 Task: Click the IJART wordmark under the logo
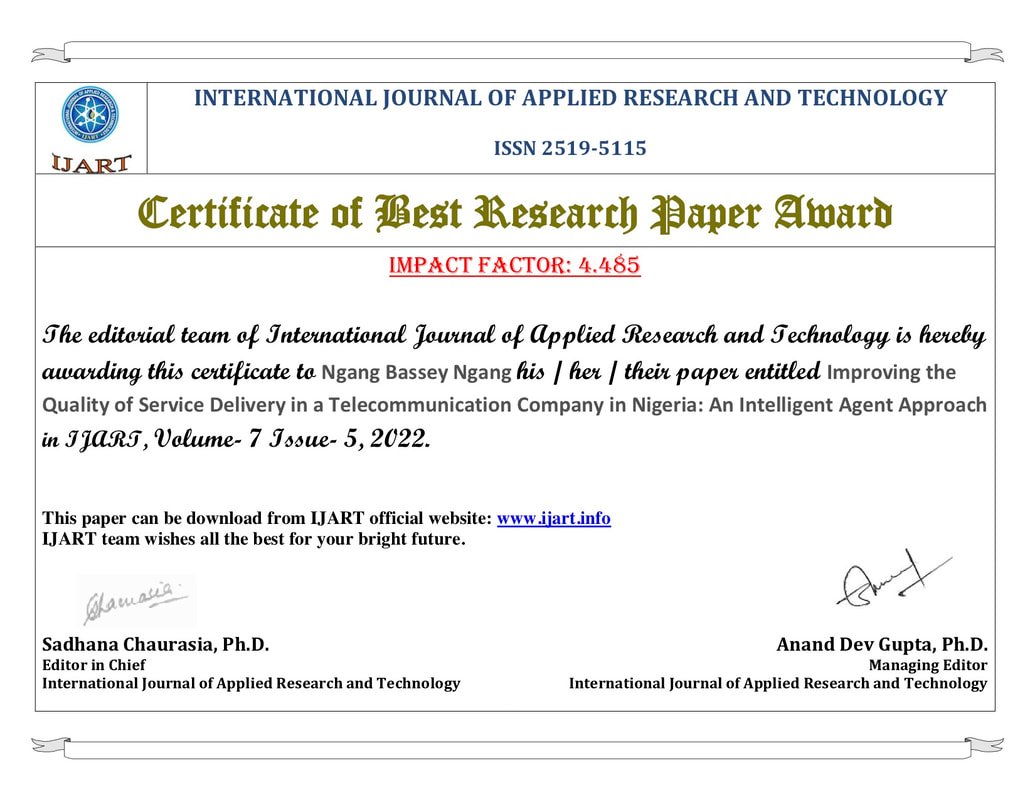91,163
